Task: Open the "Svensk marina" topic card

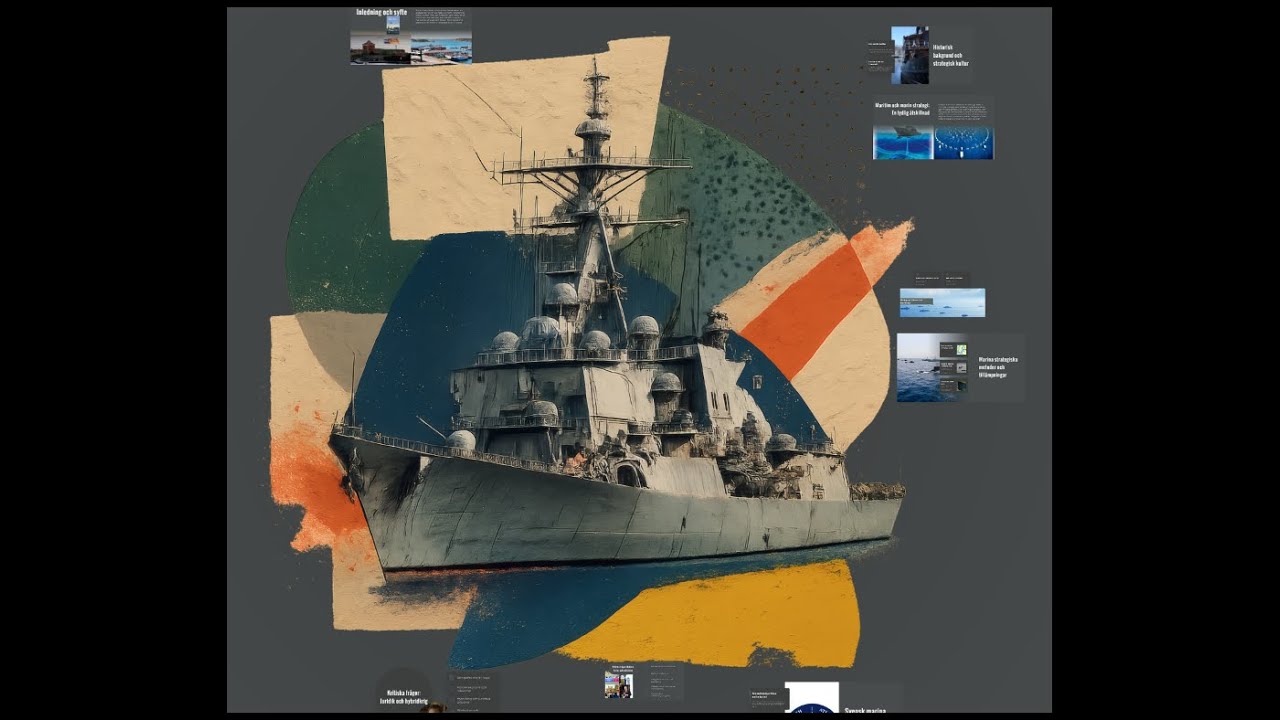Action: point(826,698)
